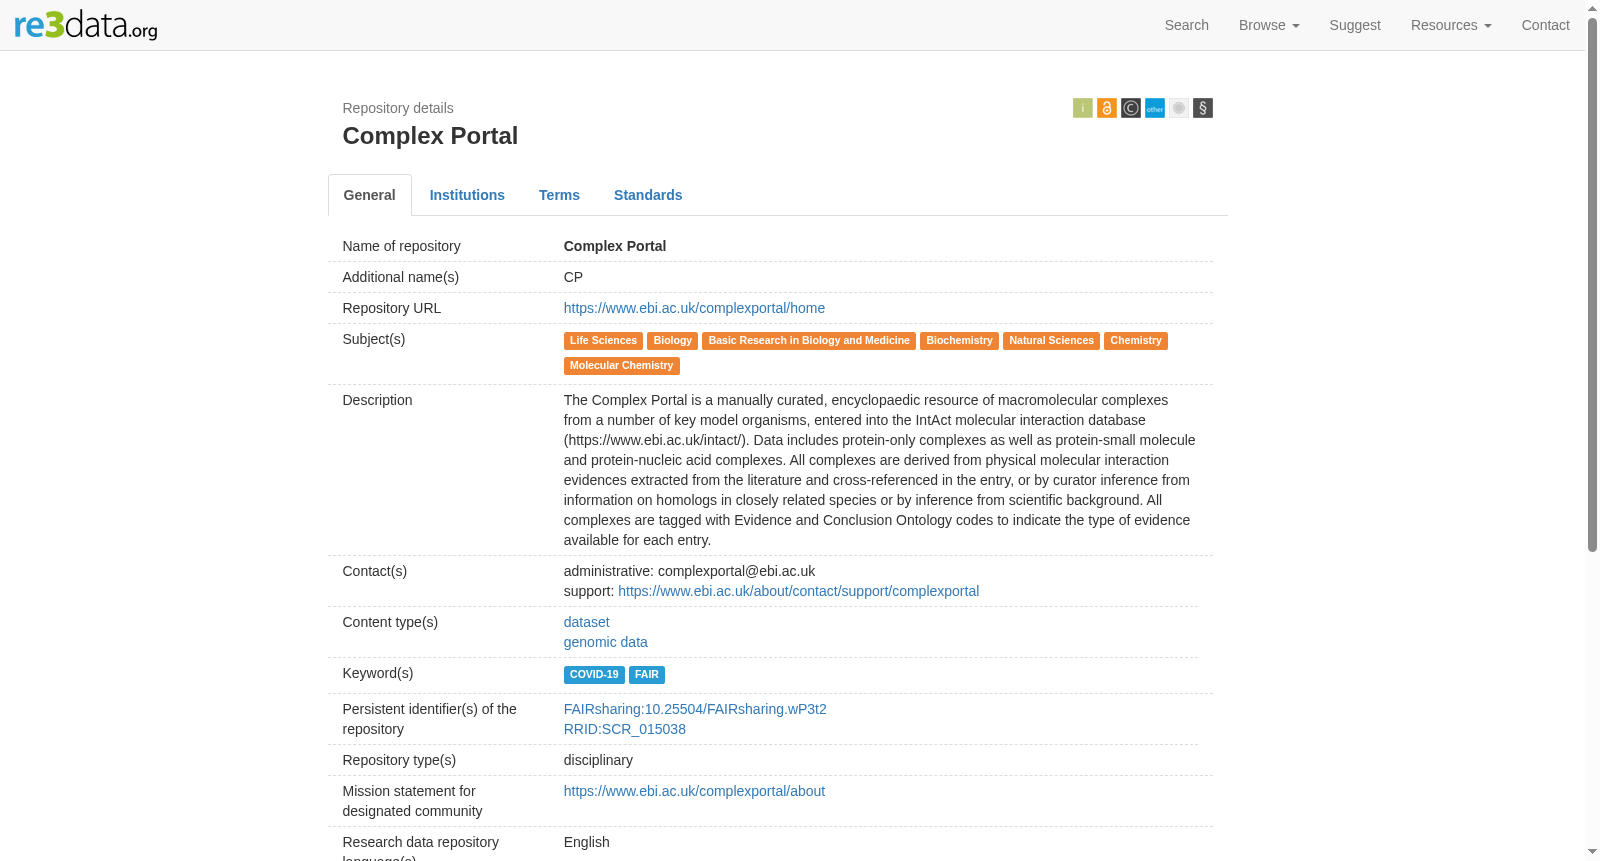Expand the Browse dropdown menu
Image resolution: width=1600 pixels, height=861 pixels.
point(1268,25)
